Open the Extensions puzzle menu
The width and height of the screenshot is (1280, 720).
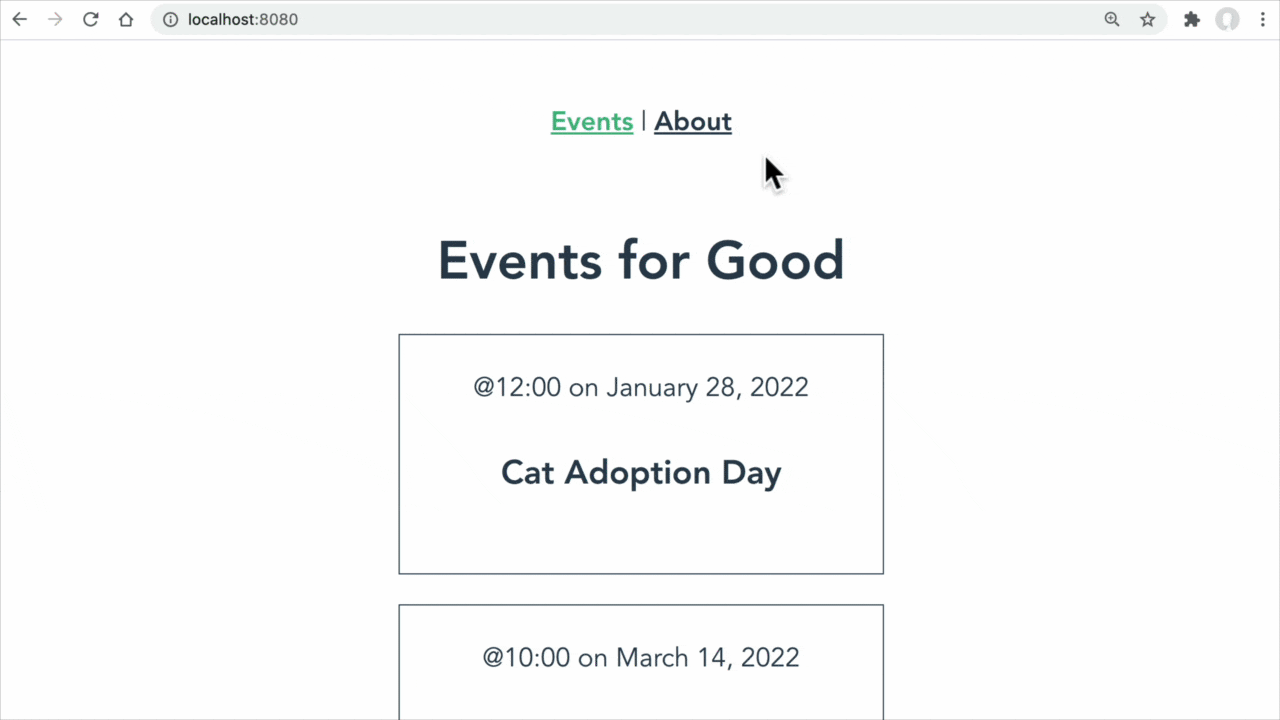coord(1191,19)
